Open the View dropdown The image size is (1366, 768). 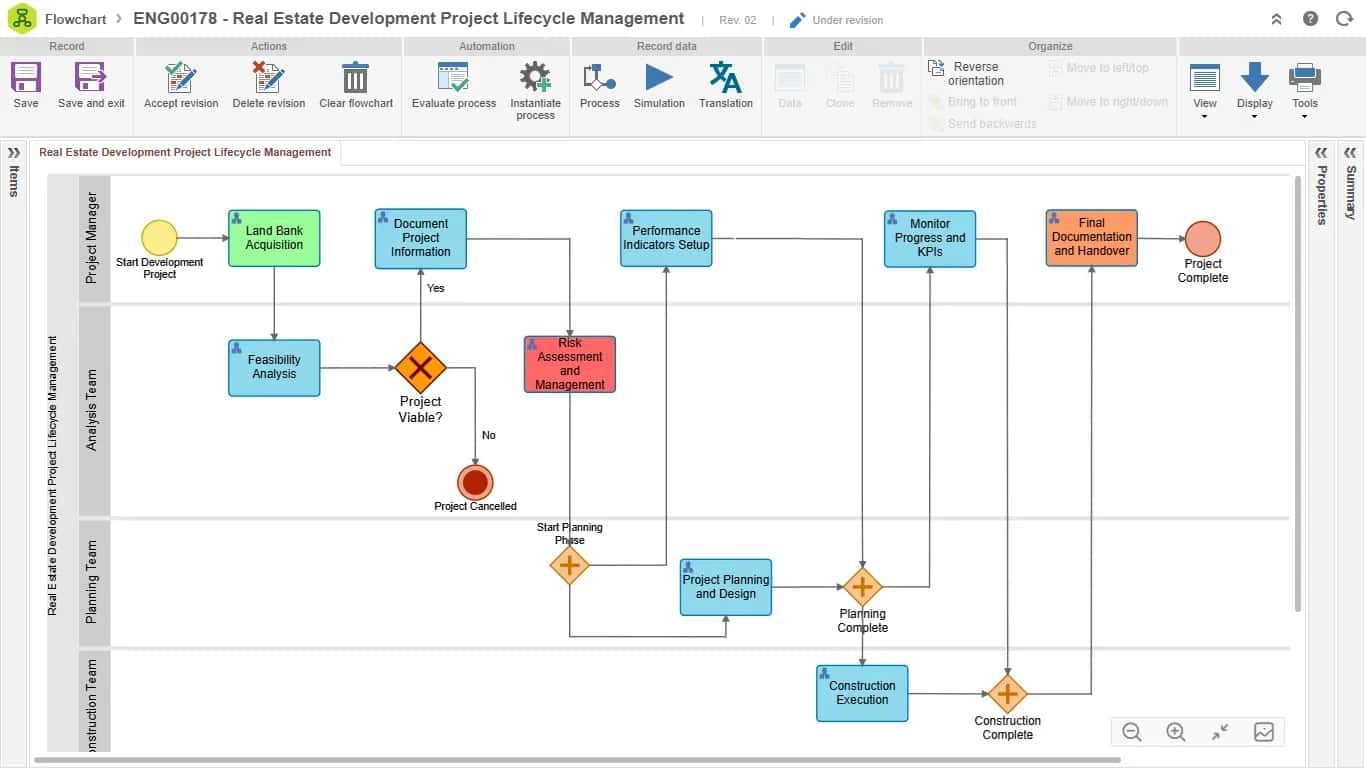point(1205,90)
